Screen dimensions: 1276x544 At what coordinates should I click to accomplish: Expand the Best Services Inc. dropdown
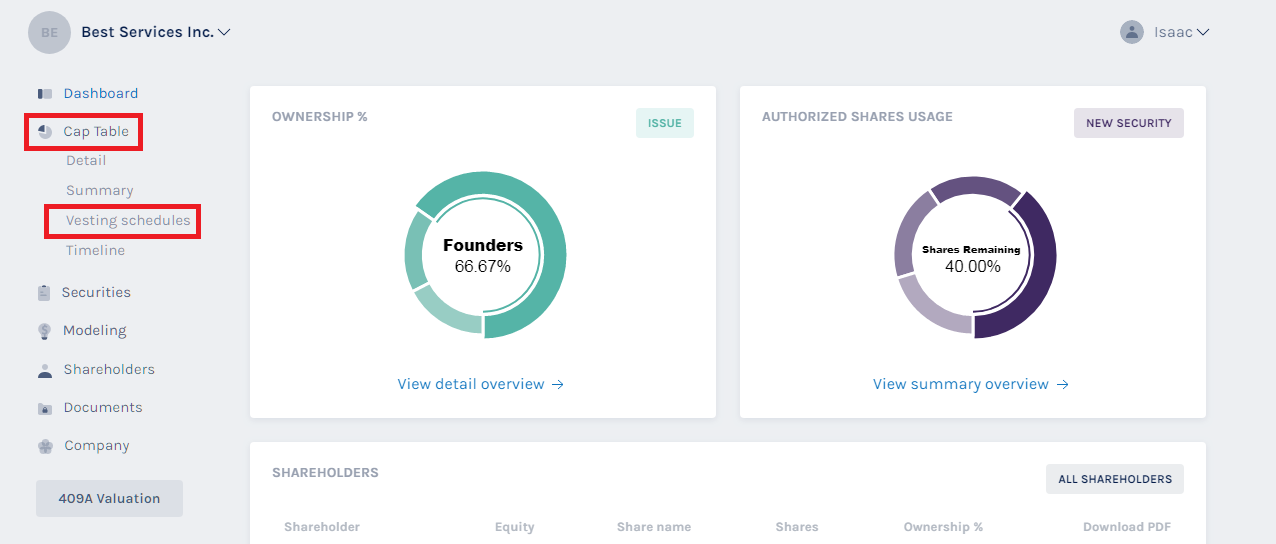224,32
